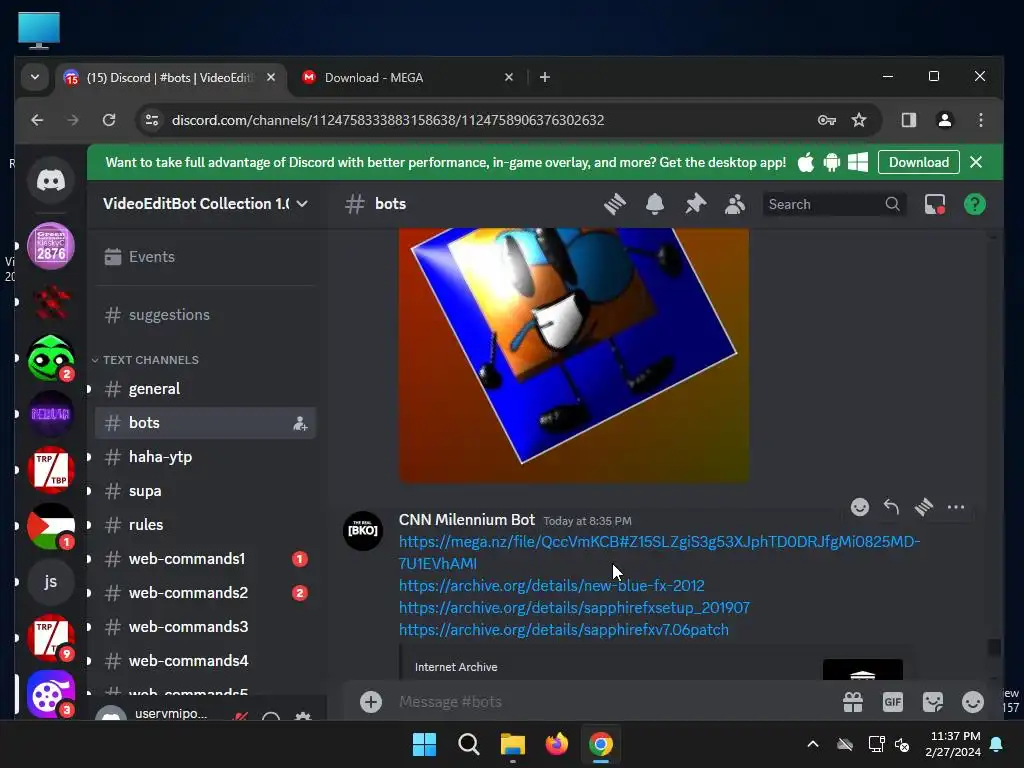
Task: Reply to the CNN Milennium Bot message
Action: point(891,507)
